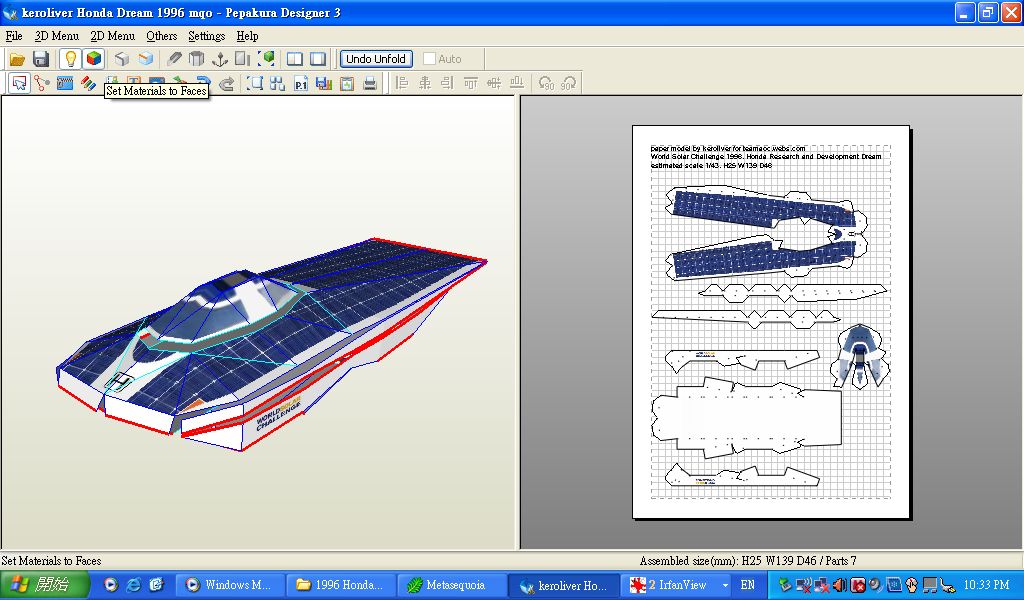Click the green cube in brackets icon
1024x600 pixels.
(266, 59)
